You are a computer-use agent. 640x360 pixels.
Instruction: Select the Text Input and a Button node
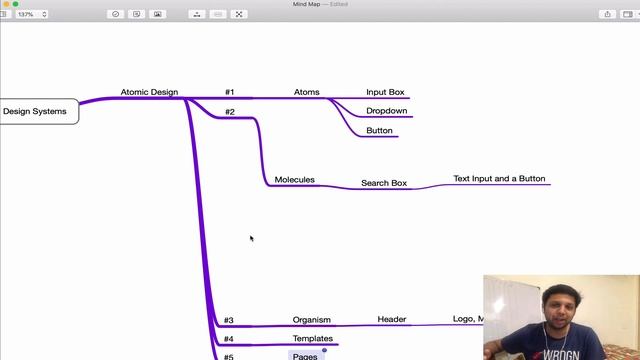(x=499, y=179)
